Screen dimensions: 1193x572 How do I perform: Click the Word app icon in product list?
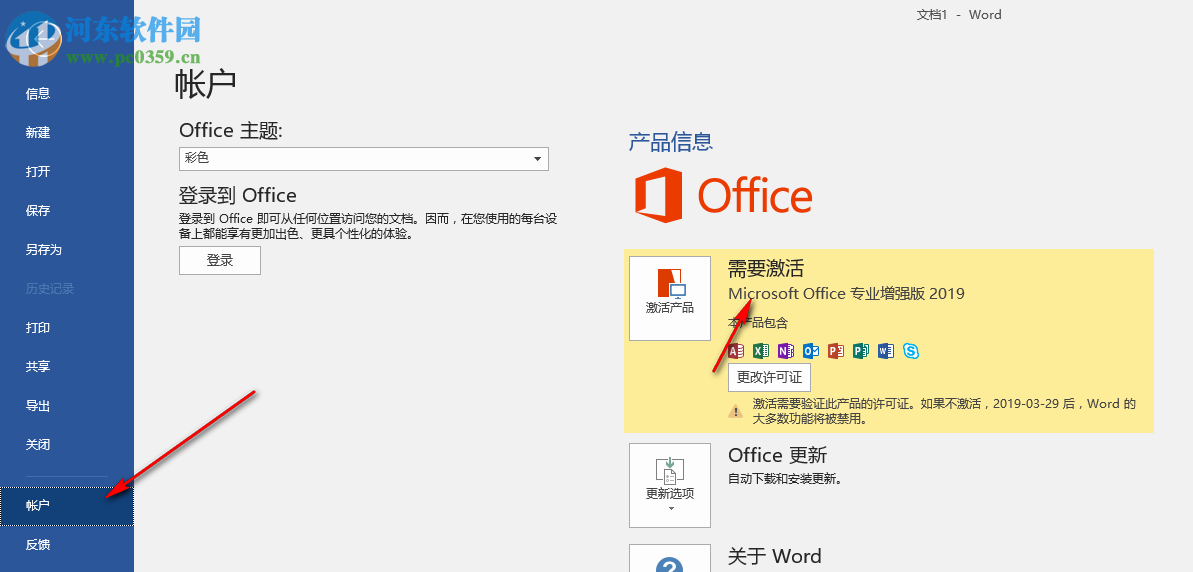886,351
